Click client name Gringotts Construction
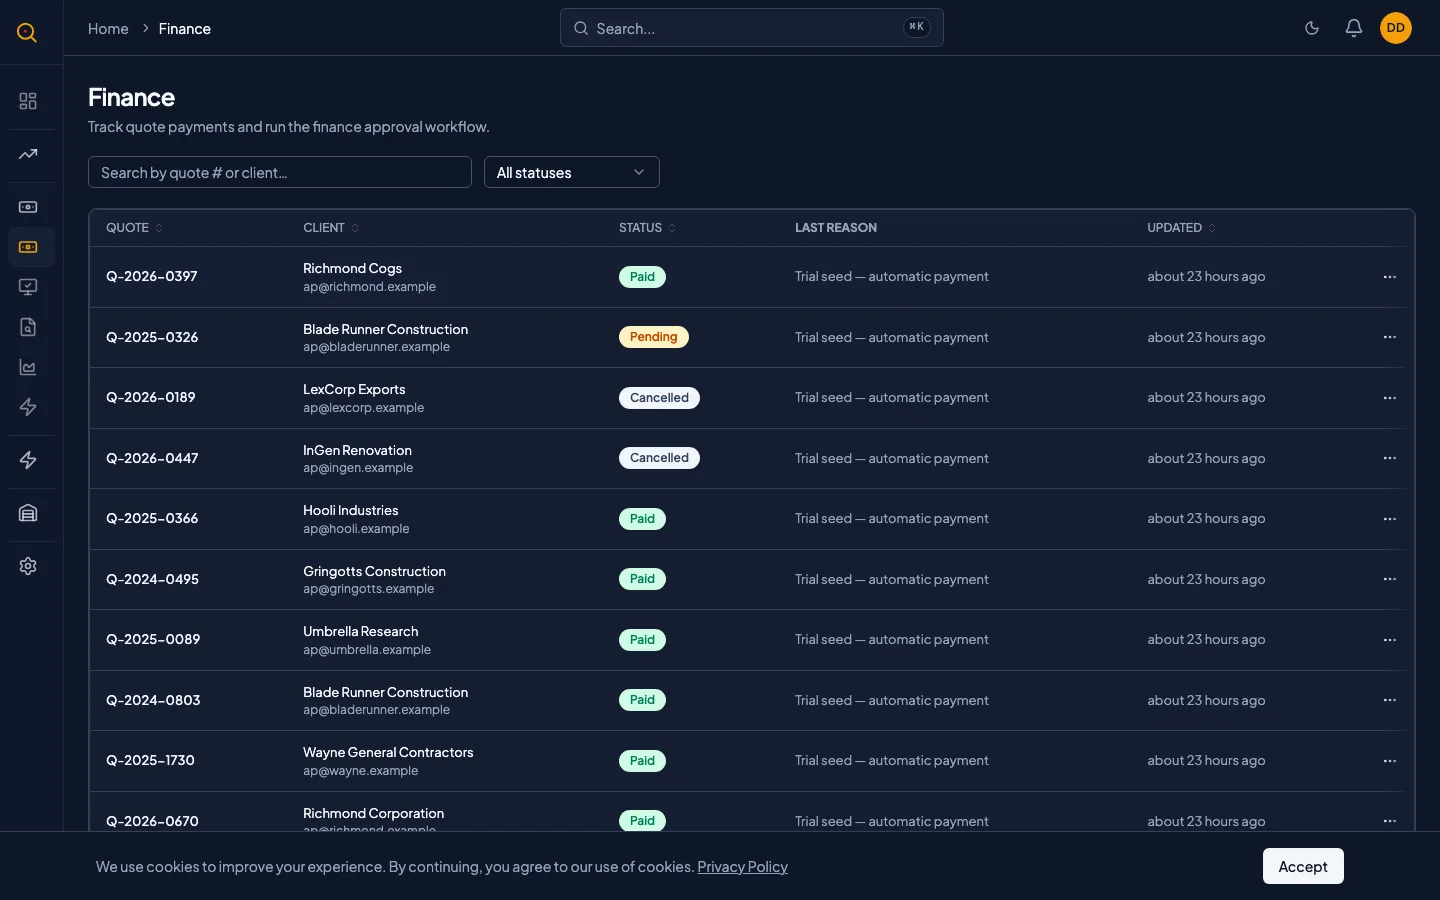1440x900 pixels. 374,571
